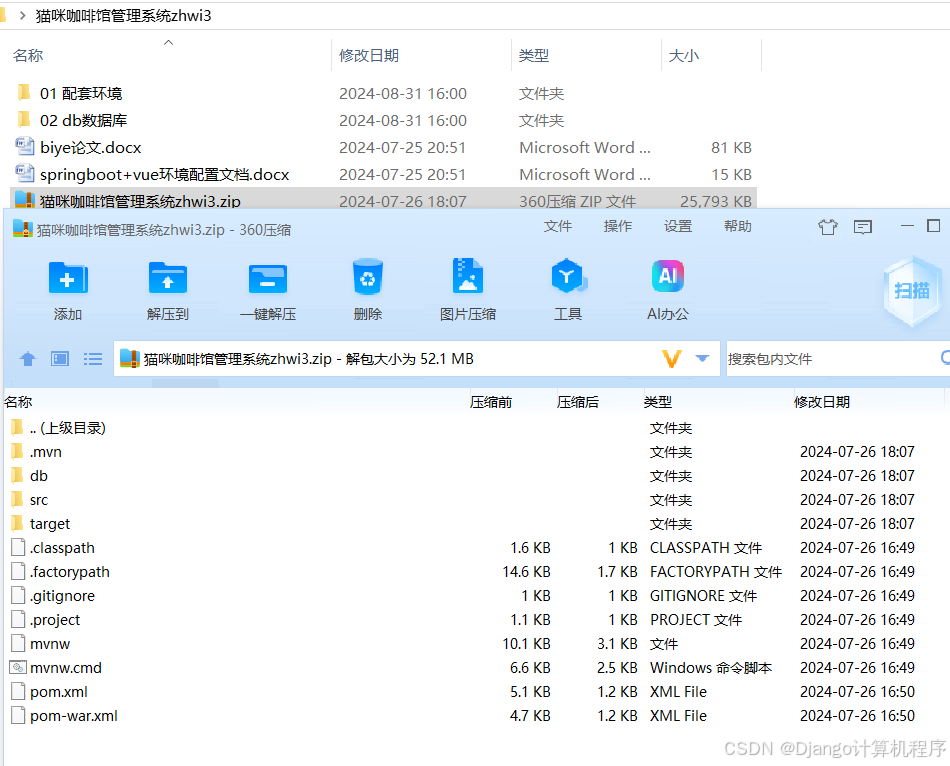The height and width of the screenshot is (766, 950).
Task: Open the 文件 menu
Action: click(x=558, y=226)
